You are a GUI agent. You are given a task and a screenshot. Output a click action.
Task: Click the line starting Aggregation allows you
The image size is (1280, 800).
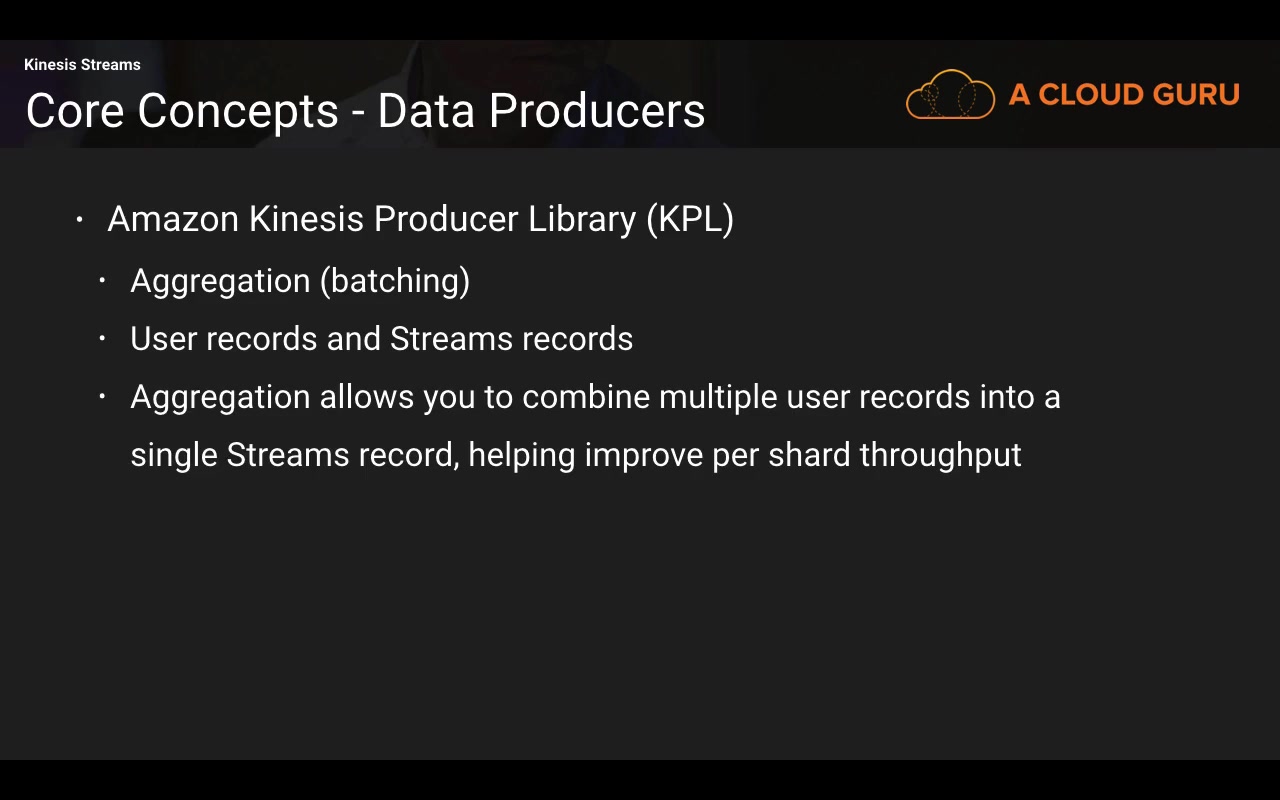[595, 397]
